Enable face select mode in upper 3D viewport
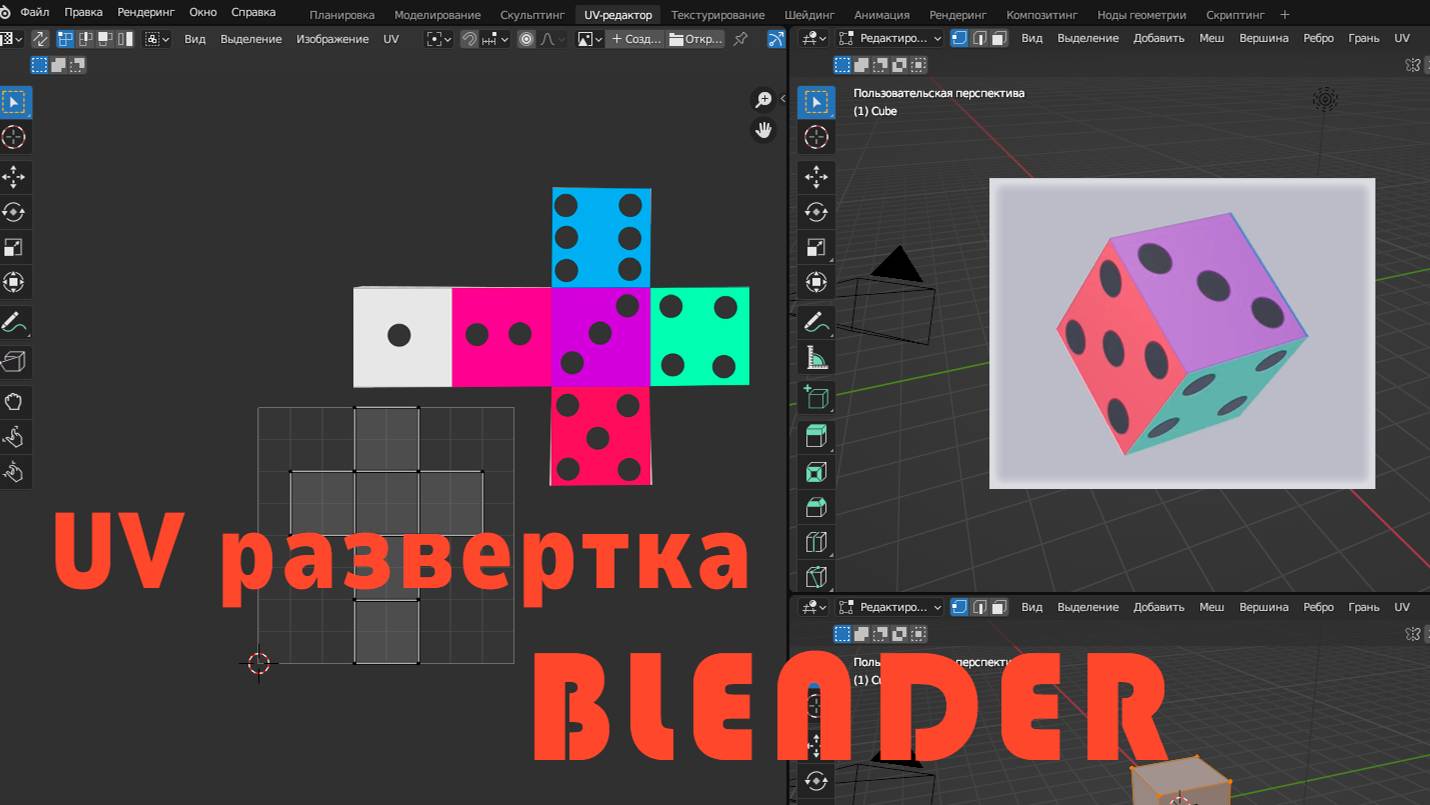 (x=999, y=38)
